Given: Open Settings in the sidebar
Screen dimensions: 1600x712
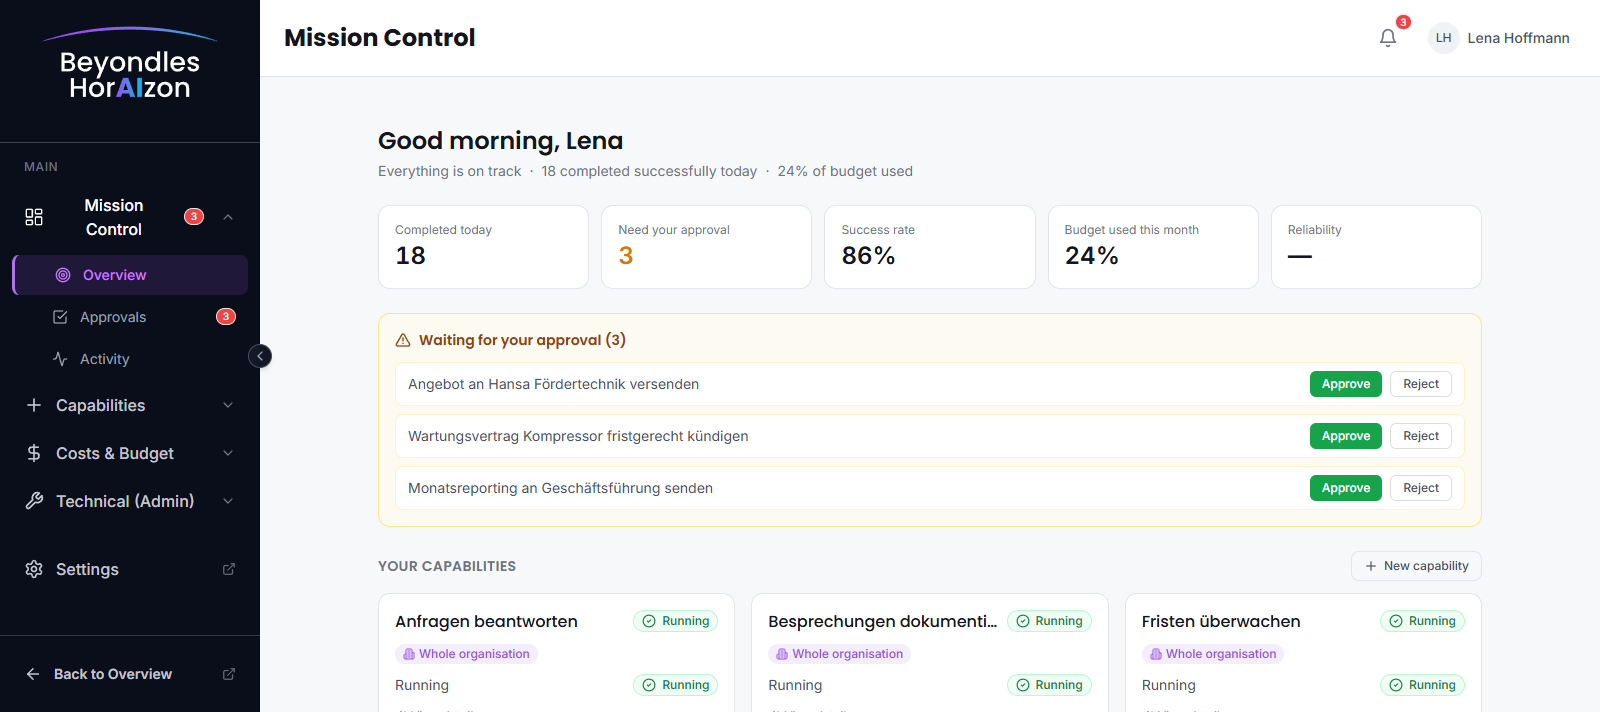Looking at the screenshot, I should [x=130, y=569].
